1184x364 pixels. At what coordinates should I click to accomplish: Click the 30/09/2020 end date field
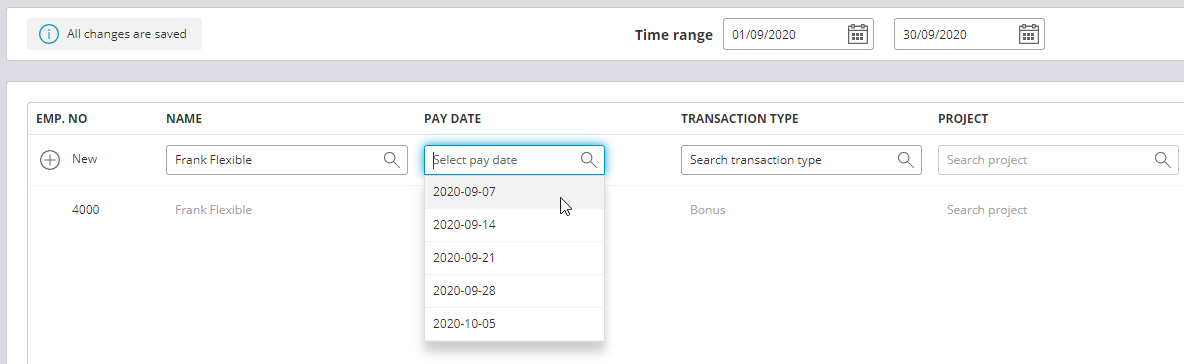point(969,34)
